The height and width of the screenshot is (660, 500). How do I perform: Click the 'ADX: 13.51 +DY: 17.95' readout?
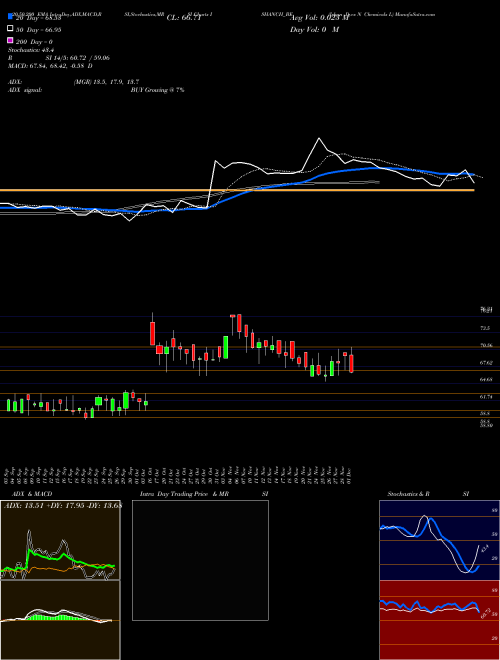coord(45,506)
